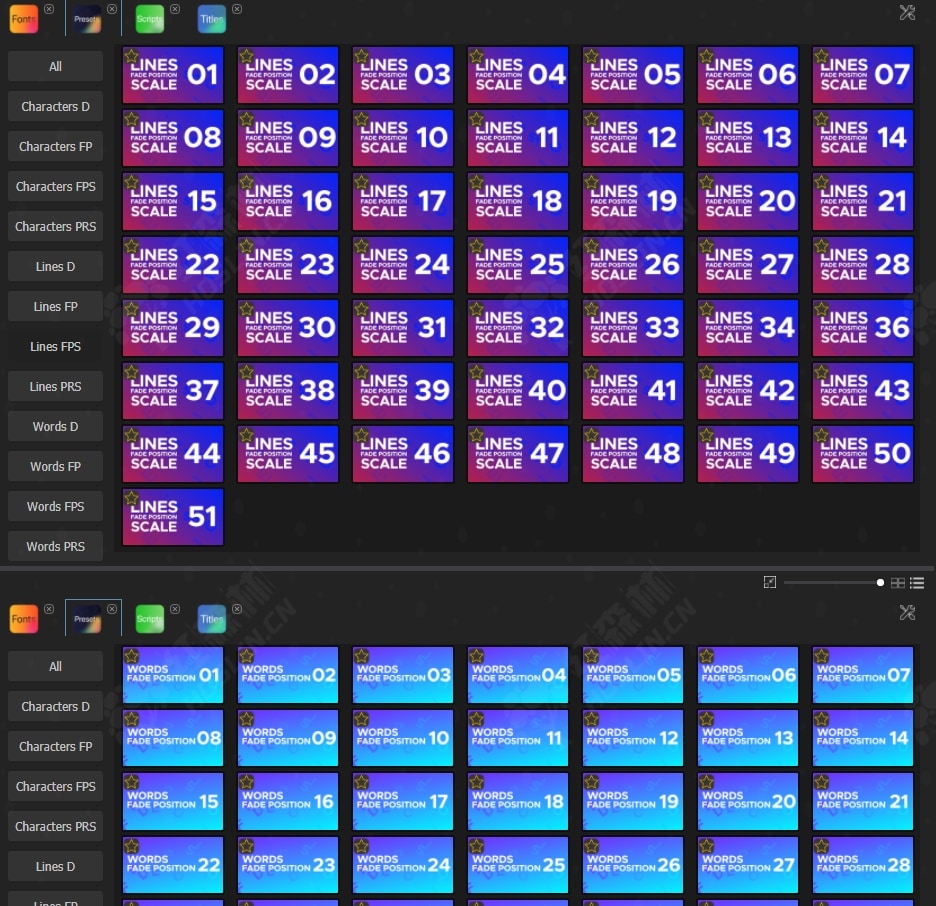The image size is (936, 906).
Task: Apply Words Fade Position 20 thumbnail
Action: click(747, 801)
